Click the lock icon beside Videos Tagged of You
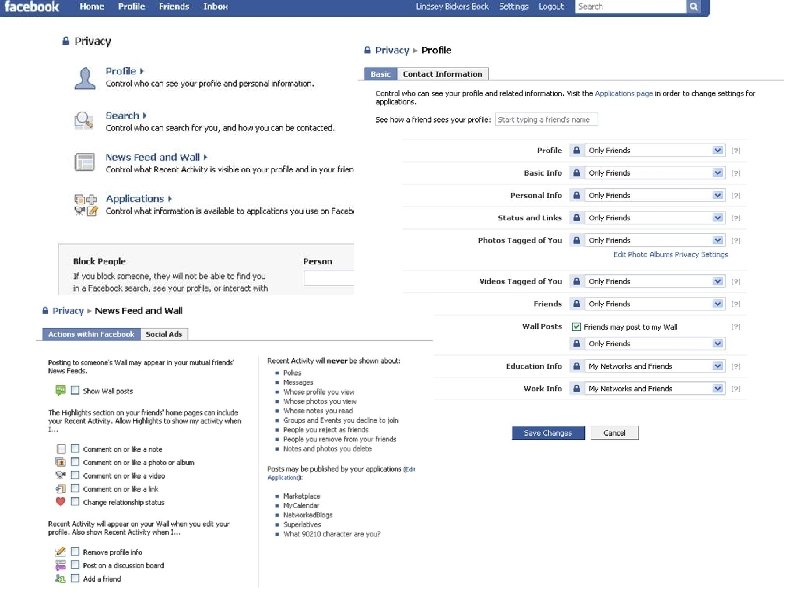The image size is (800, 600). point(577,282)
